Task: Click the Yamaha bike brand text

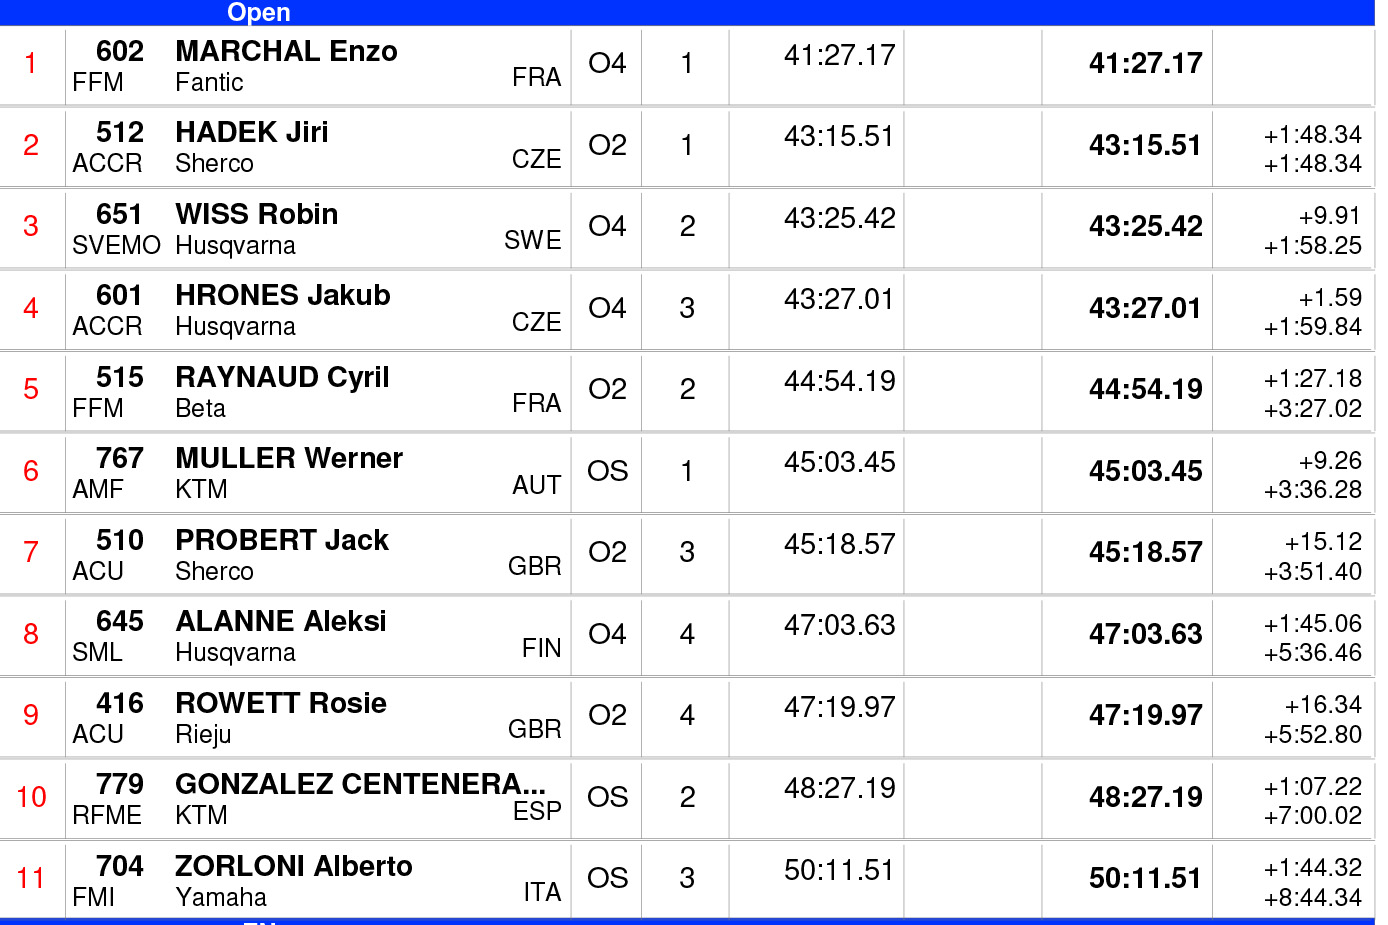Action: coord(221,898)
